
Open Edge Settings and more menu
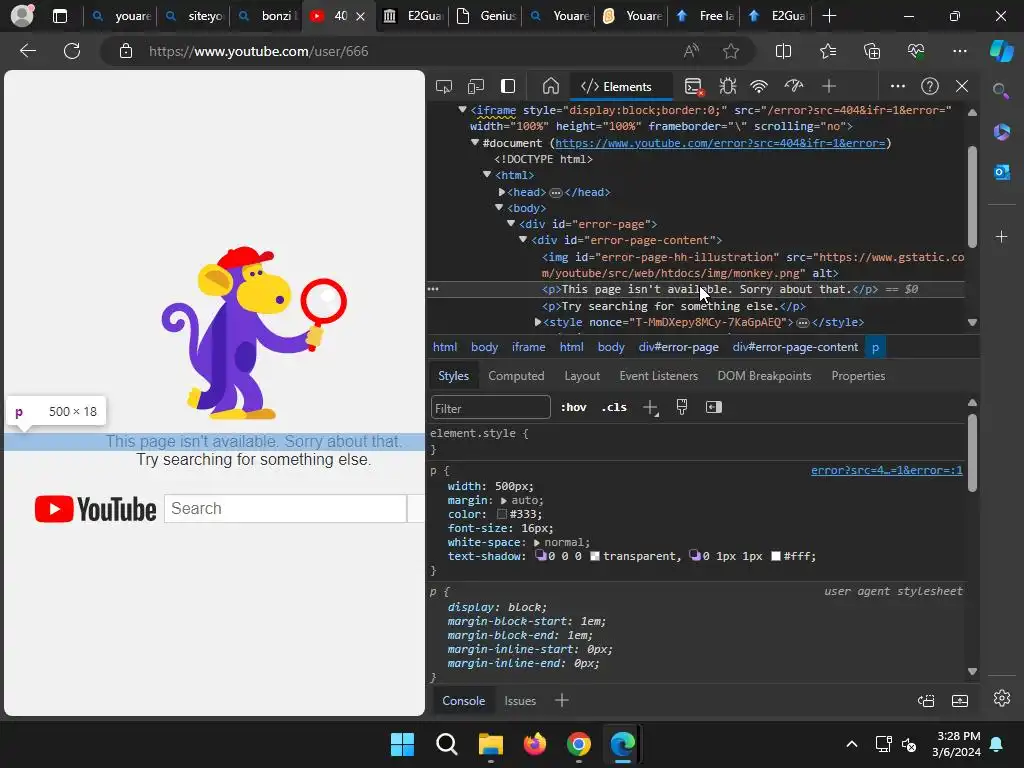960,51
